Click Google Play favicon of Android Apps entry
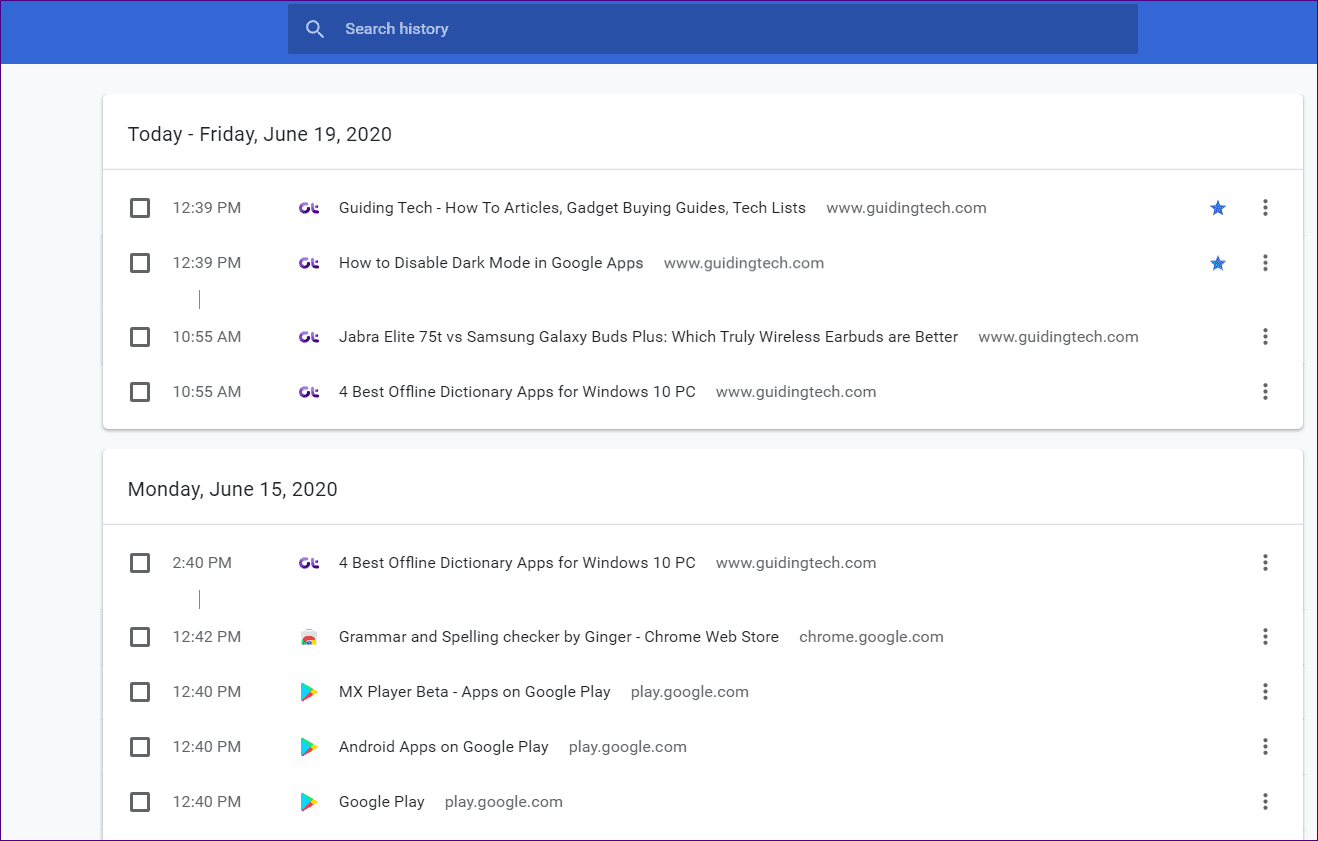This screenshot has width=1318, height=841. pyautogui.click(x=309, y=747)
